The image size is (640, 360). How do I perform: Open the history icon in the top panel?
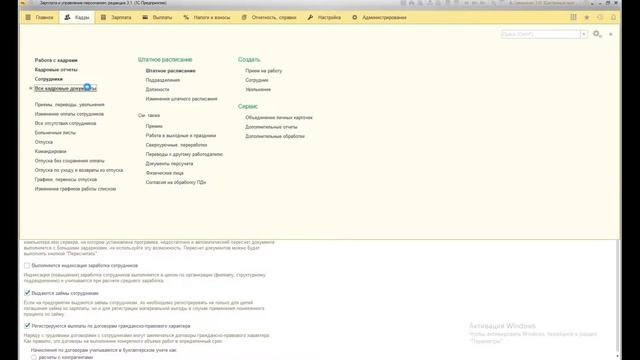pyautogui.click(x=600, y=18)
